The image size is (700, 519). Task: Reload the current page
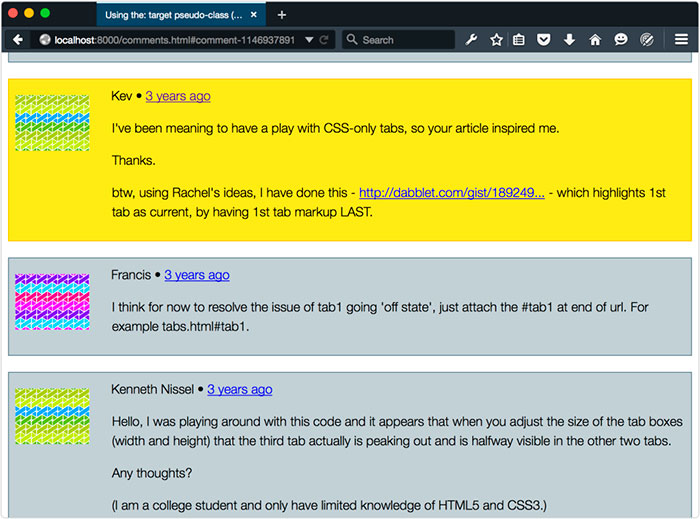(x=323, y=40)
